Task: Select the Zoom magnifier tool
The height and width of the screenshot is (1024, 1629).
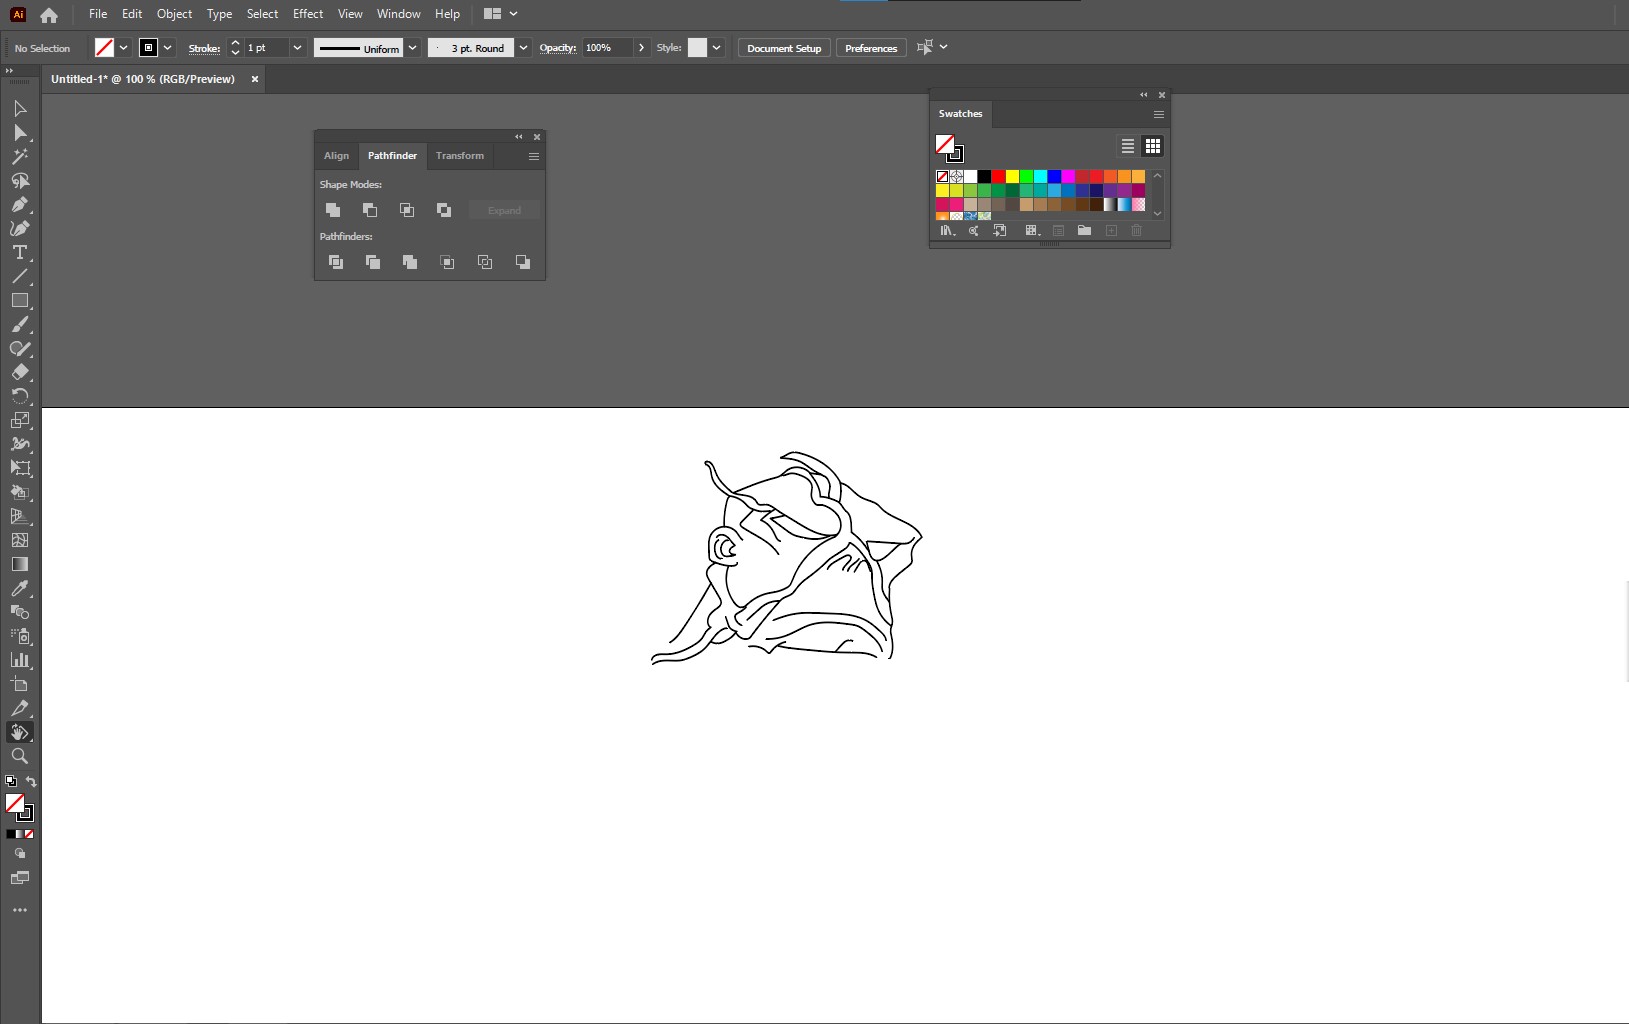Action: pyautogui.click(x=20, y=756)
